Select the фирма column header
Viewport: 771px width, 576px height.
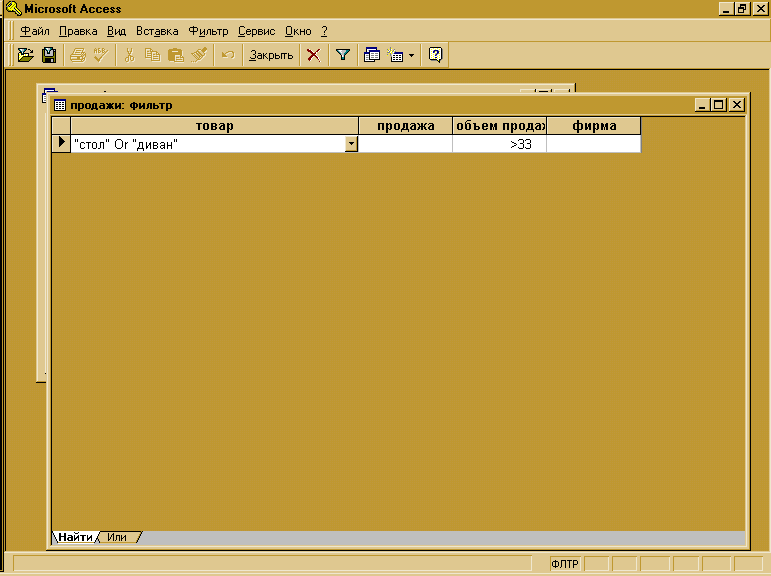(x=594, y=126)
